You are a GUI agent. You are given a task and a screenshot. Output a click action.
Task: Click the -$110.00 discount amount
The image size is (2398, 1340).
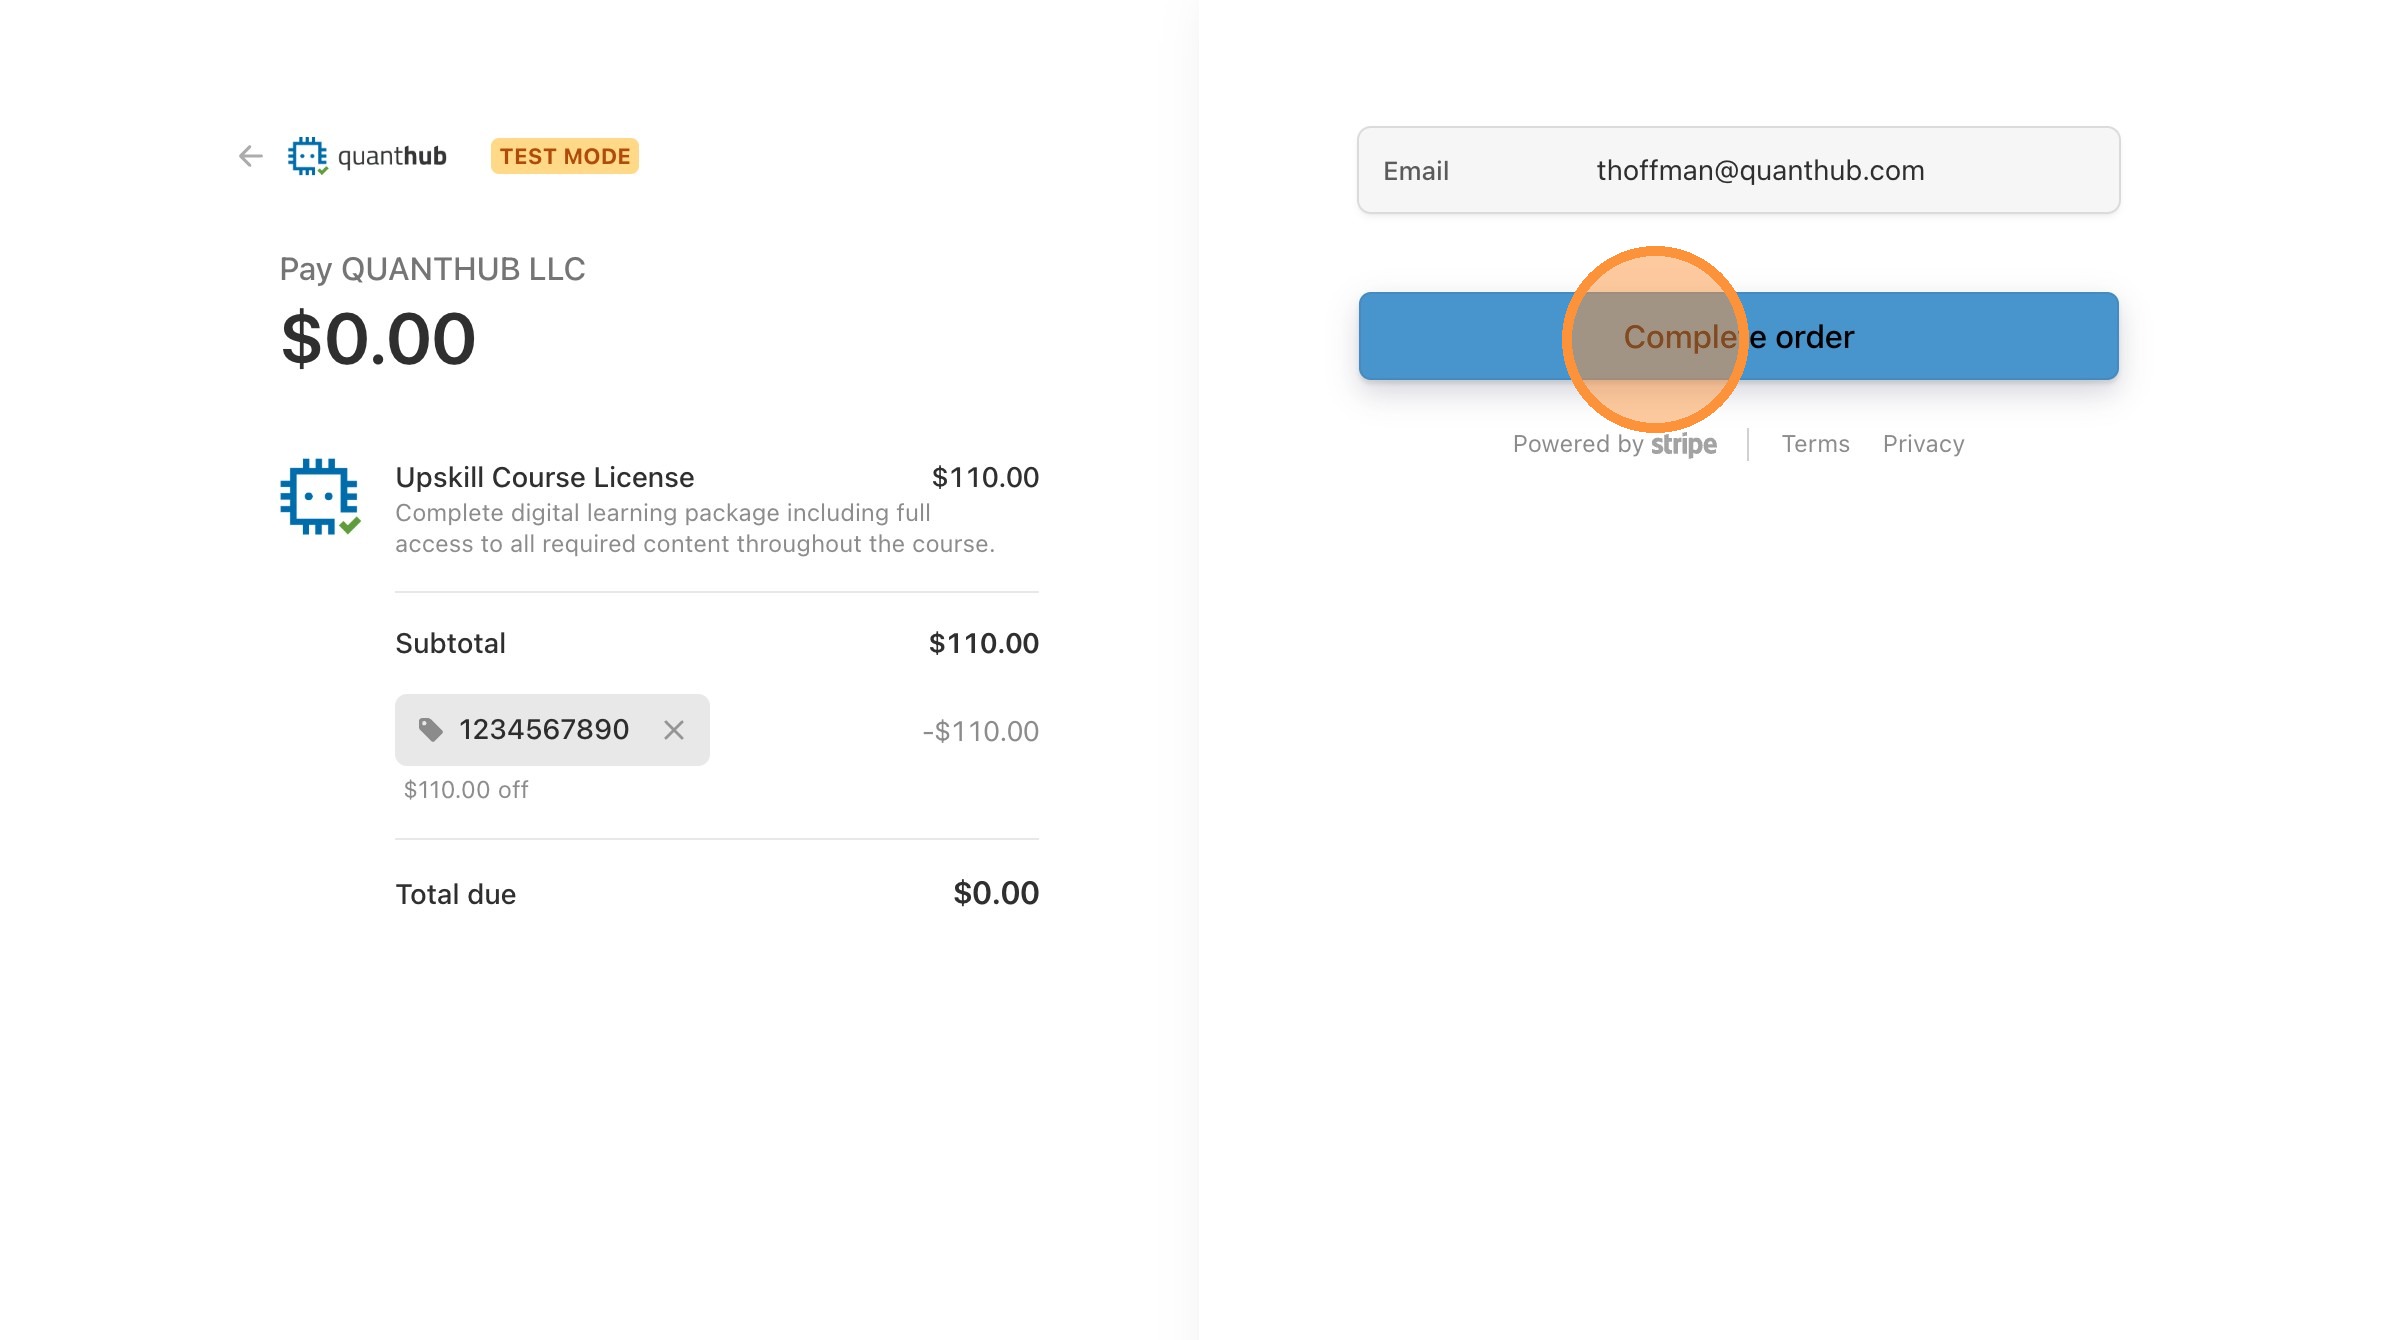[x=980, y=731]
